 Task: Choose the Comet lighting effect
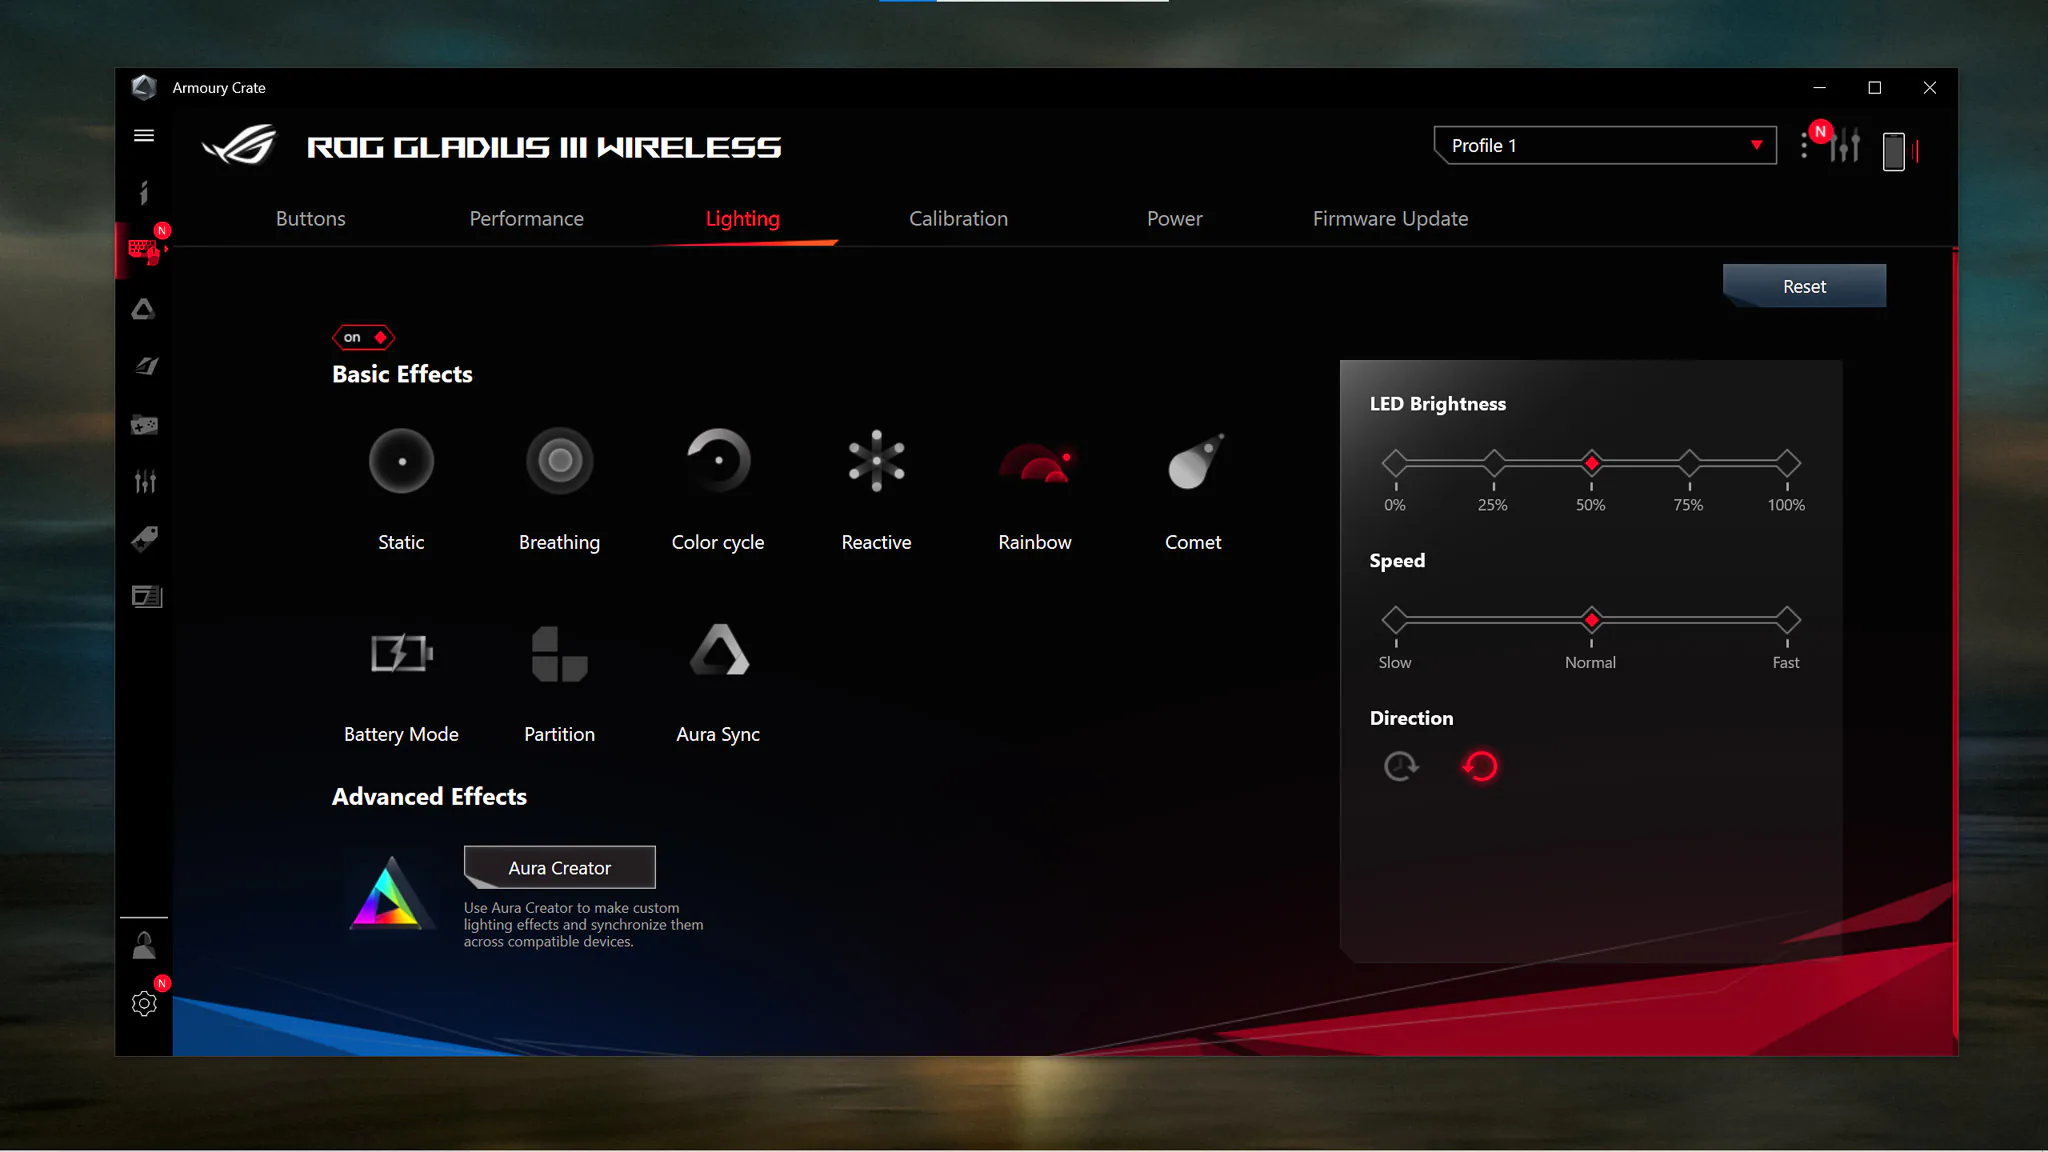[1194, 461]
